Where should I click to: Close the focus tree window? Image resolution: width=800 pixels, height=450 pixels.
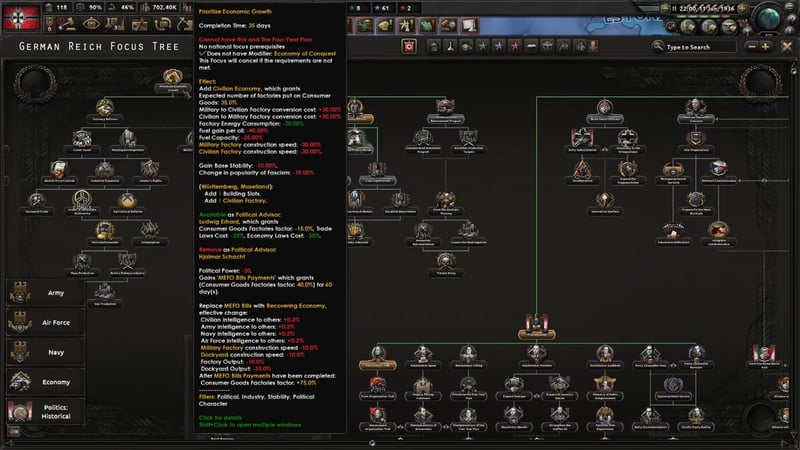click(787, 47)
